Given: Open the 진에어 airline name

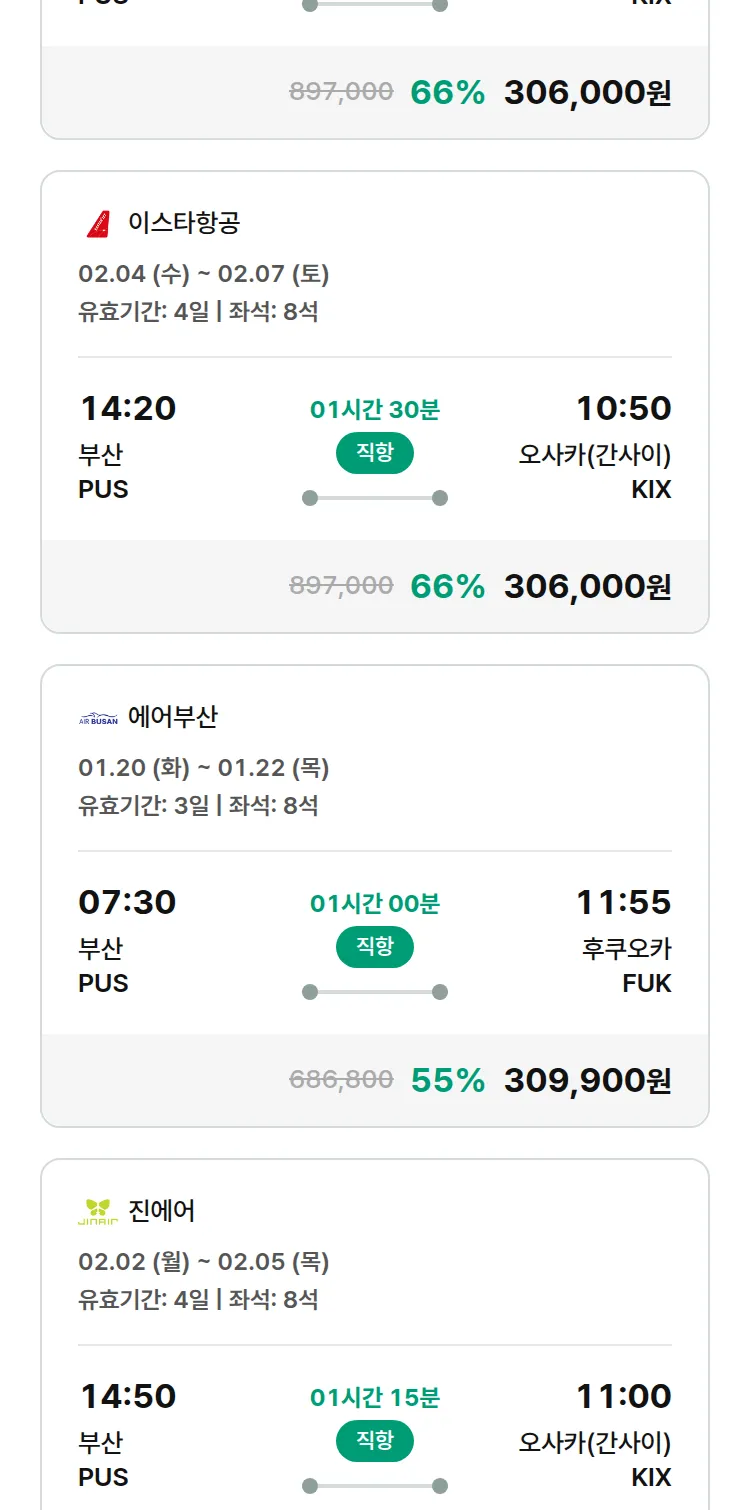Looking at the screenshot, I should (x=162, y=1211).
